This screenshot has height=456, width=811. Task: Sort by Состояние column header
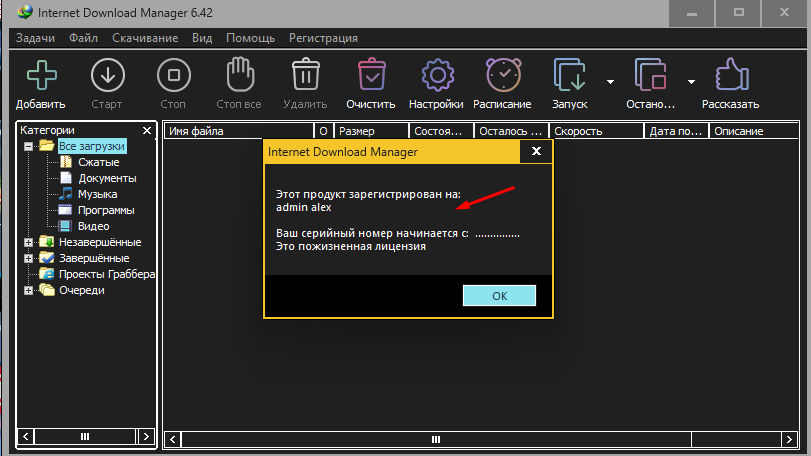click(442, 131)
